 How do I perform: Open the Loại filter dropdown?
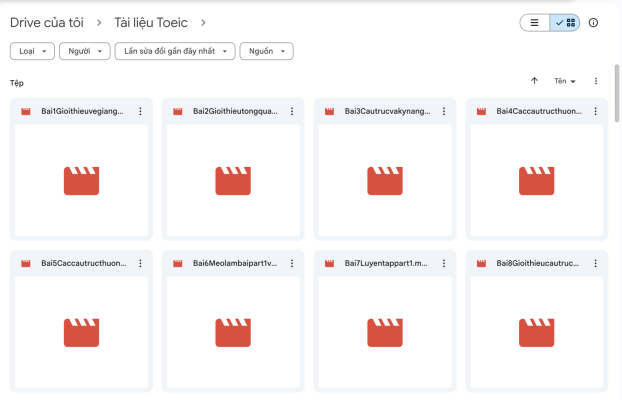pyautogui.click(x=32, y=51)
